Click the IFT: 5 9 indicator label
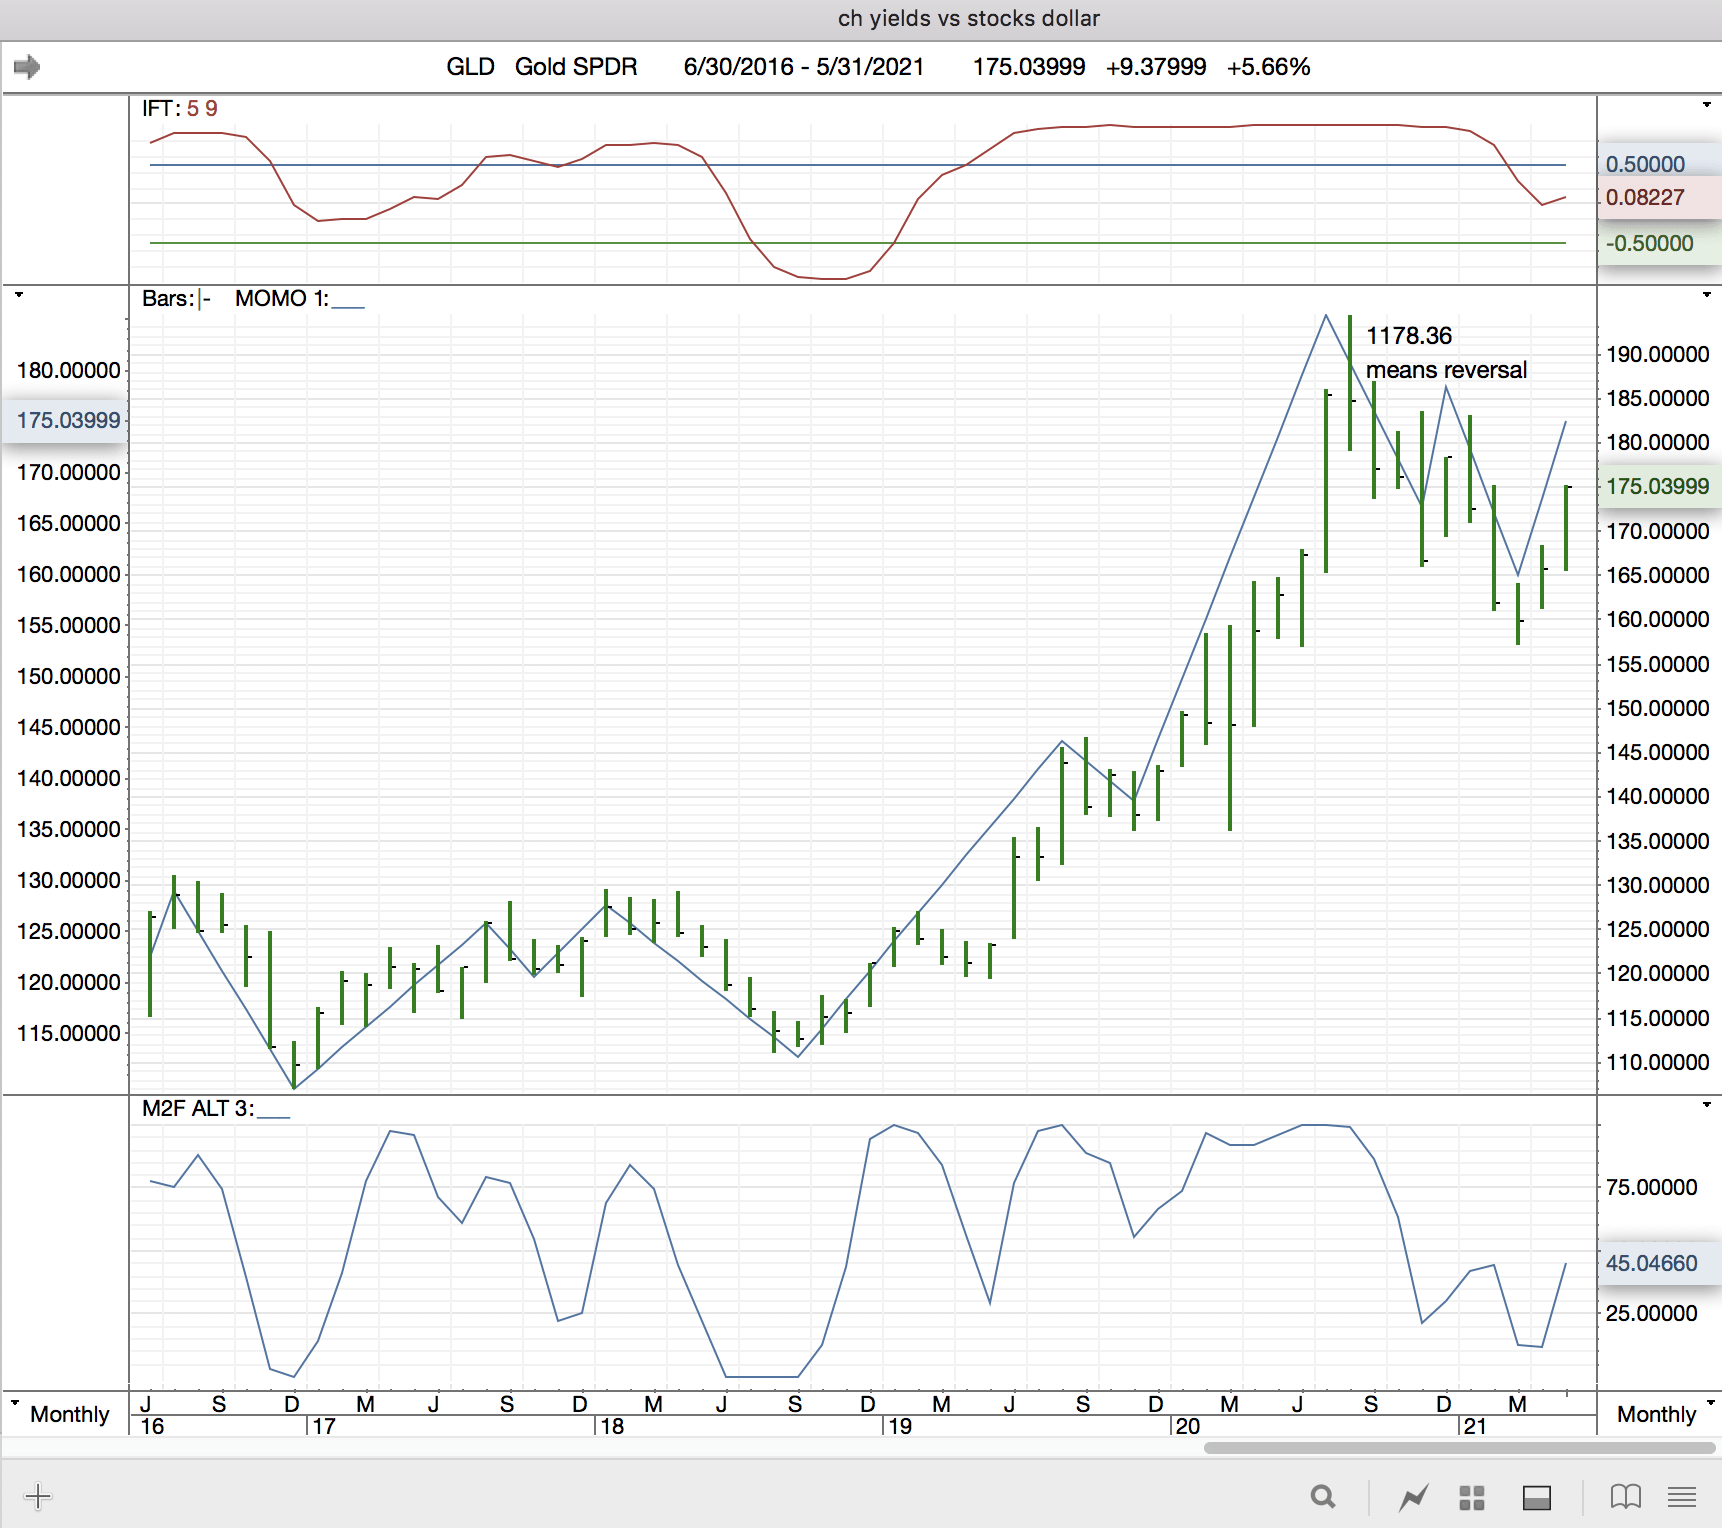This screenshot has width=1722, height=1528. pyautogui.click(x=180, y=108)
